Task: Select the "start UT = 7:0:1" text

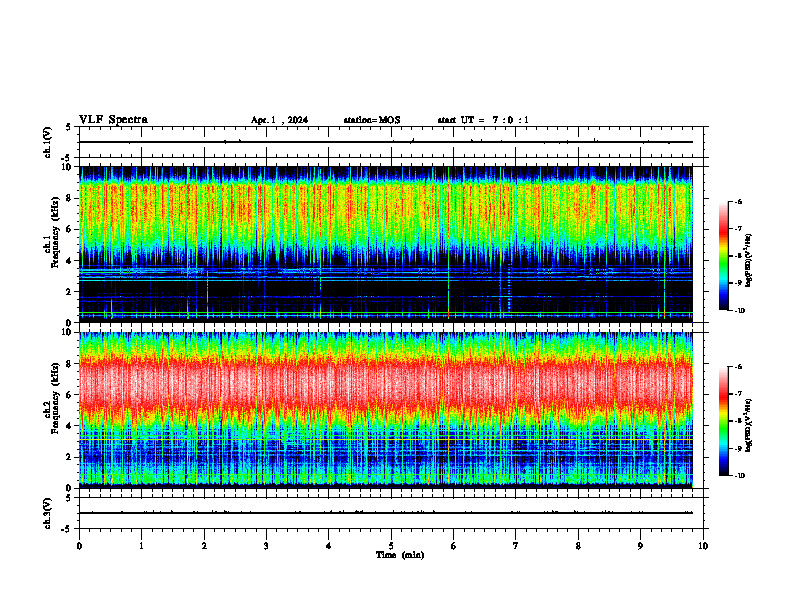Action: click(483, 120)
